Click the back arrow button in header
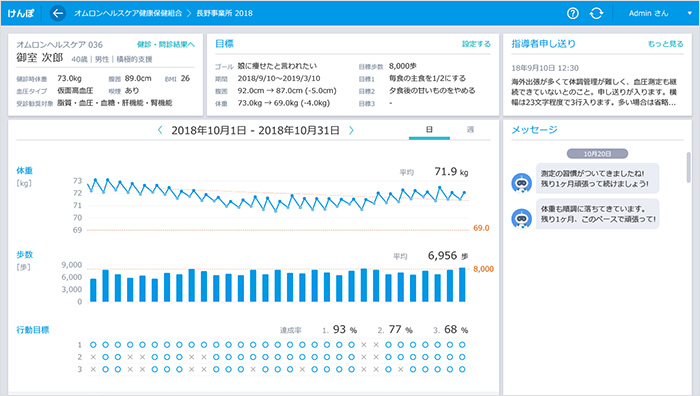This screenshot has height=396, width=700. pyautogui.click(x=58, y=13)
